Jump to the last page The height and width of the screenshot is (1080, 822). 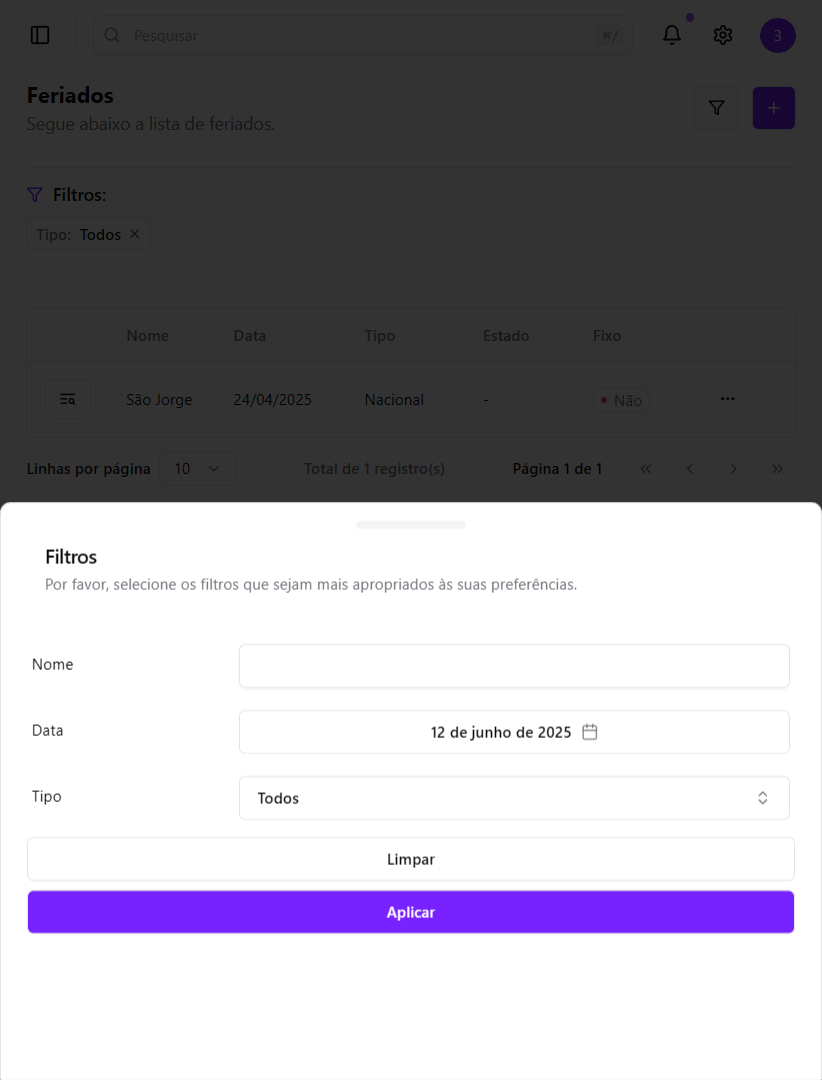point(777,468)
